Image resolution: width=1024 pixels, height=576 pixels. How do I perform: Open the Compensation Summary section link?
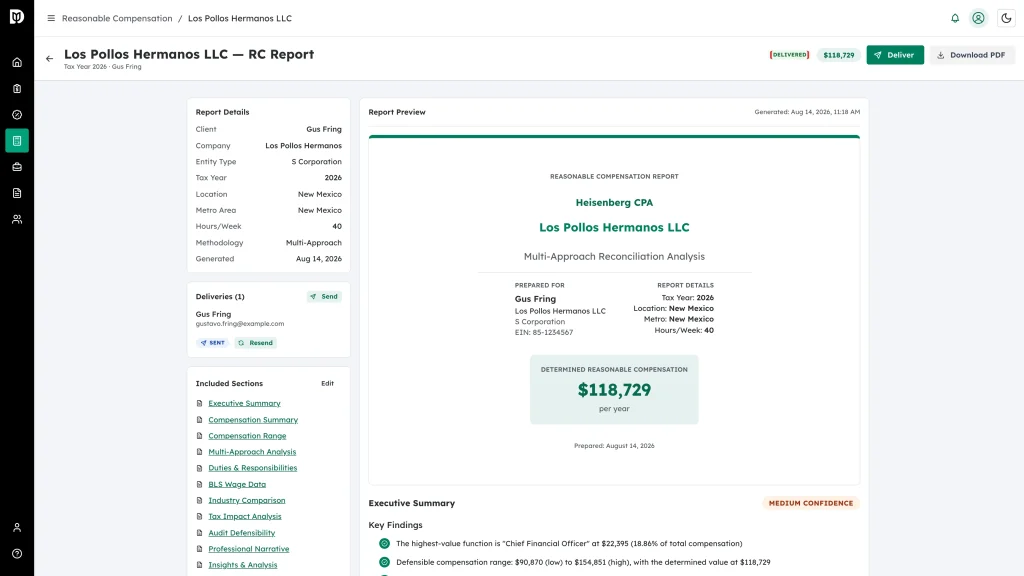click(253, 420)
